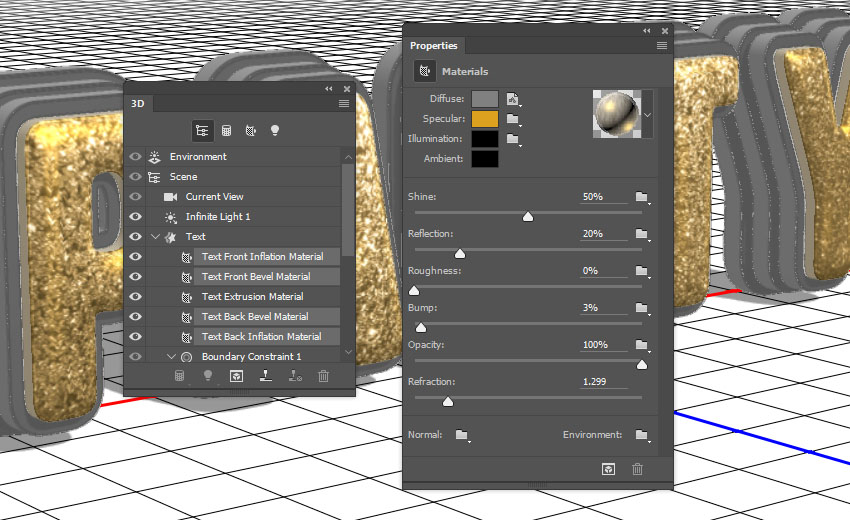Click render icon at Properties panel bottom
Viewport: 850px width, 520px height.
point(607,468)
